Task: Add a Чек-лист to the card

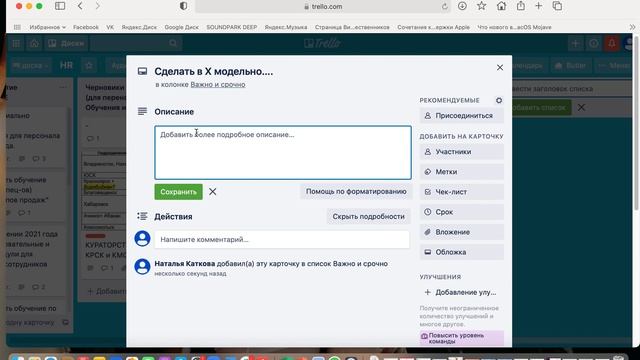Action: click(461, 192)
